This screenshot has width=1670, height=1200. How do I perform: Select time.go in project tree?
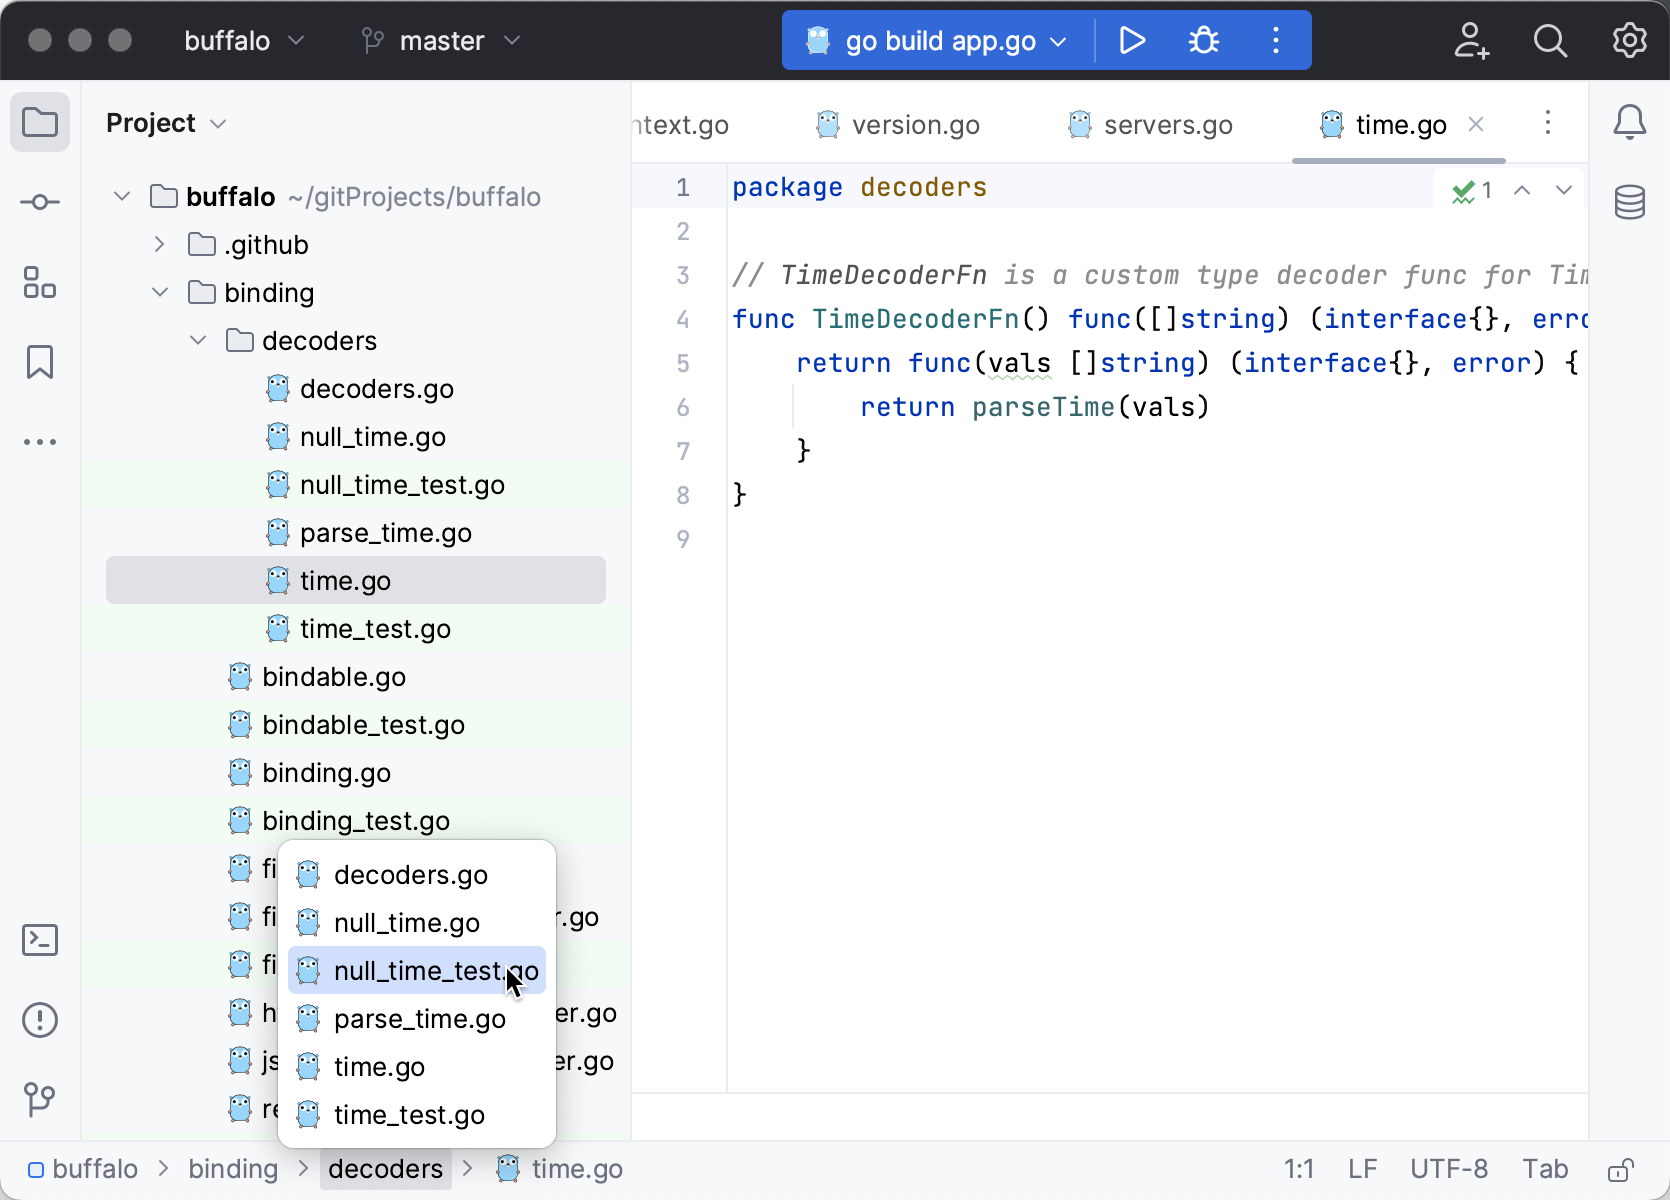point(356,580)
